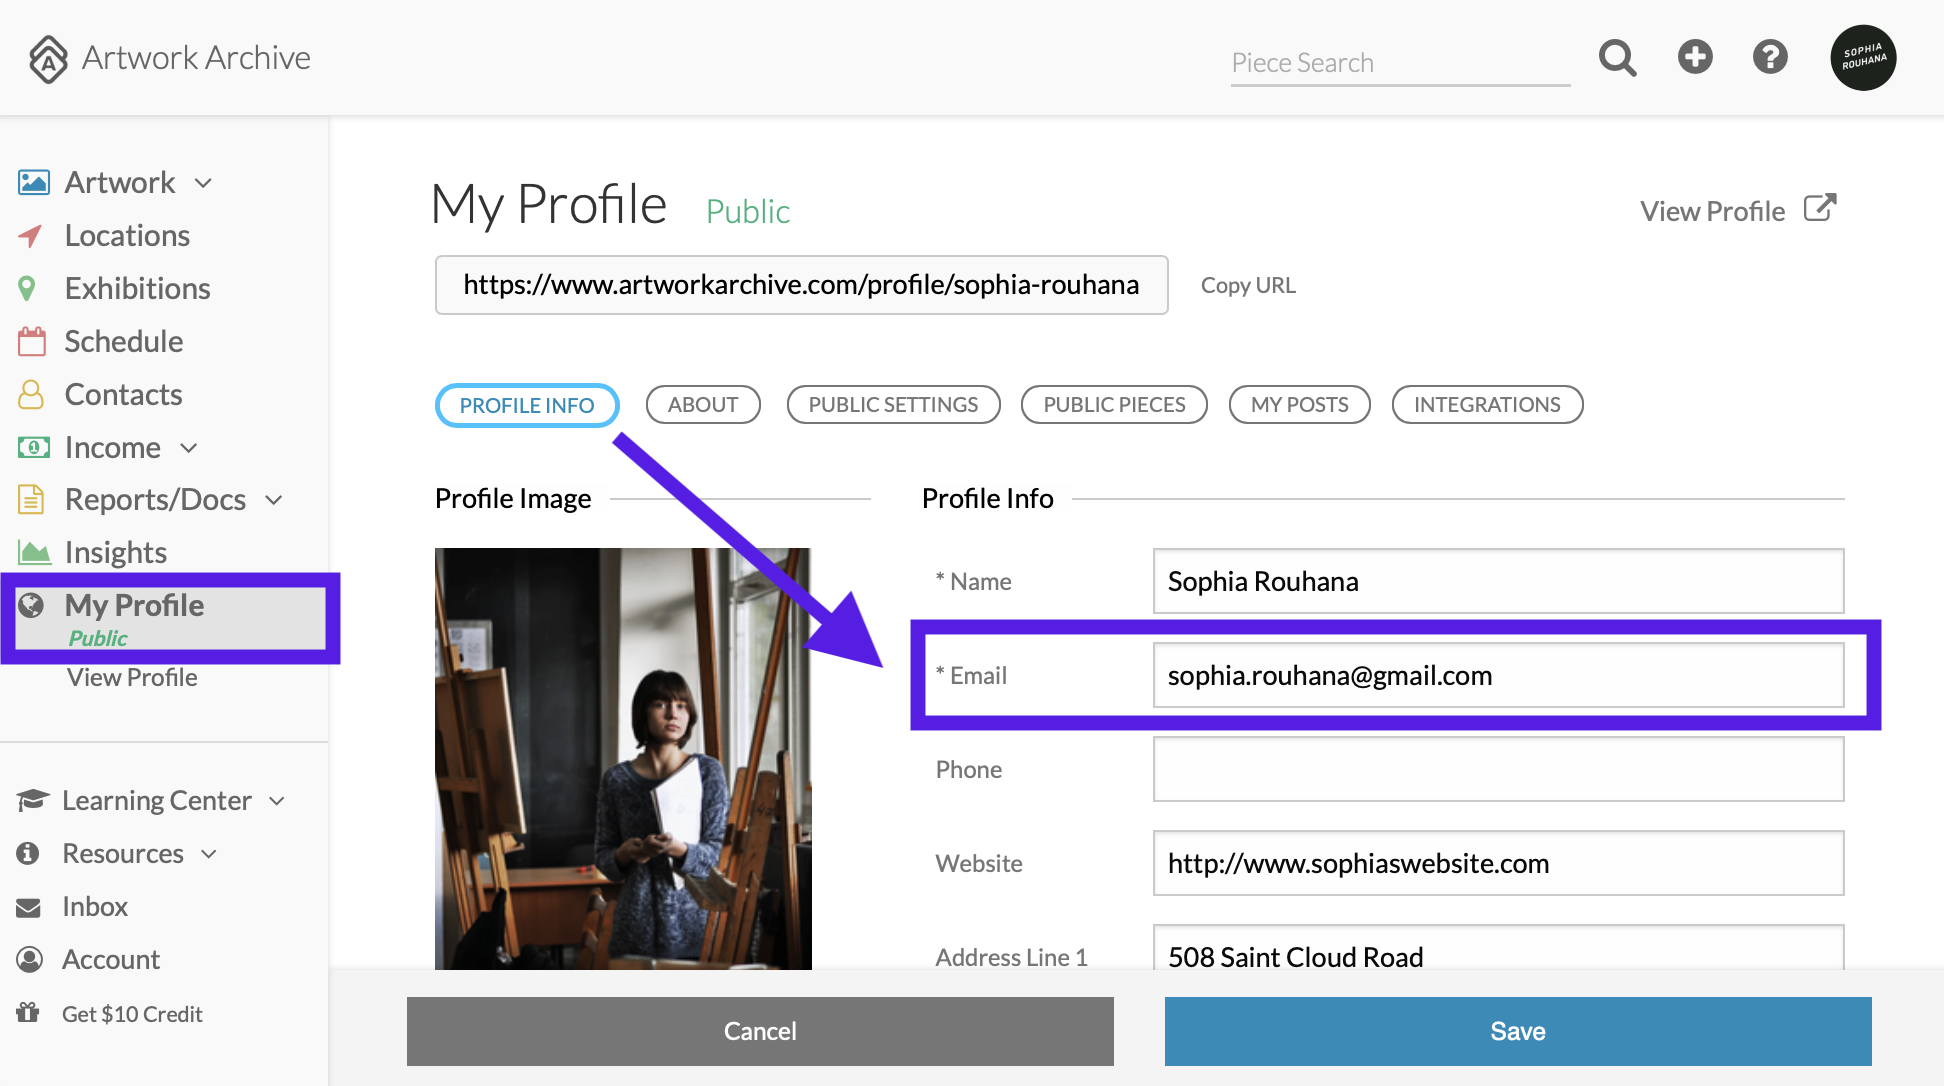This screenshot has width=1944, height=1086.
Task: Open Insights in the sidebar
Action: pyautogui.click(x=115, y=552)
